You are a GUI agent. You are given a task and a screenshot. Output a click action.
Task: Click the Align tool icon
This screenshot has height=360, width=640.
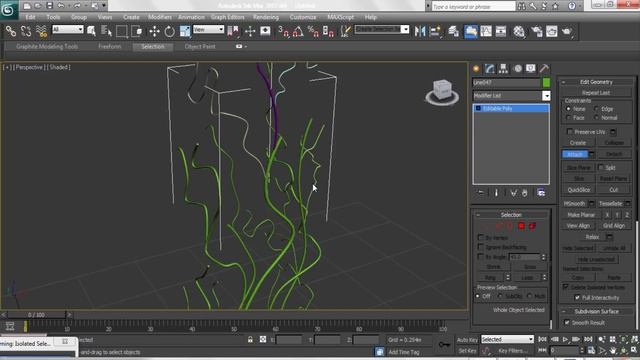click(436, 31)
